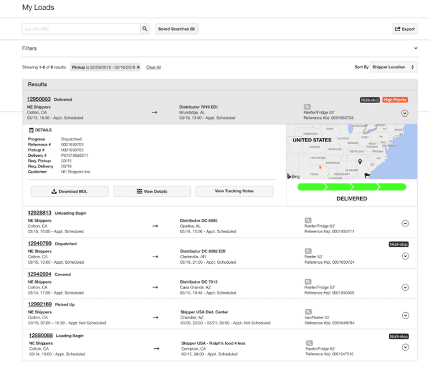Screen dimensions: 430x374
Task: Collapse the Delivered load row chevron
Action: point(405,113)
